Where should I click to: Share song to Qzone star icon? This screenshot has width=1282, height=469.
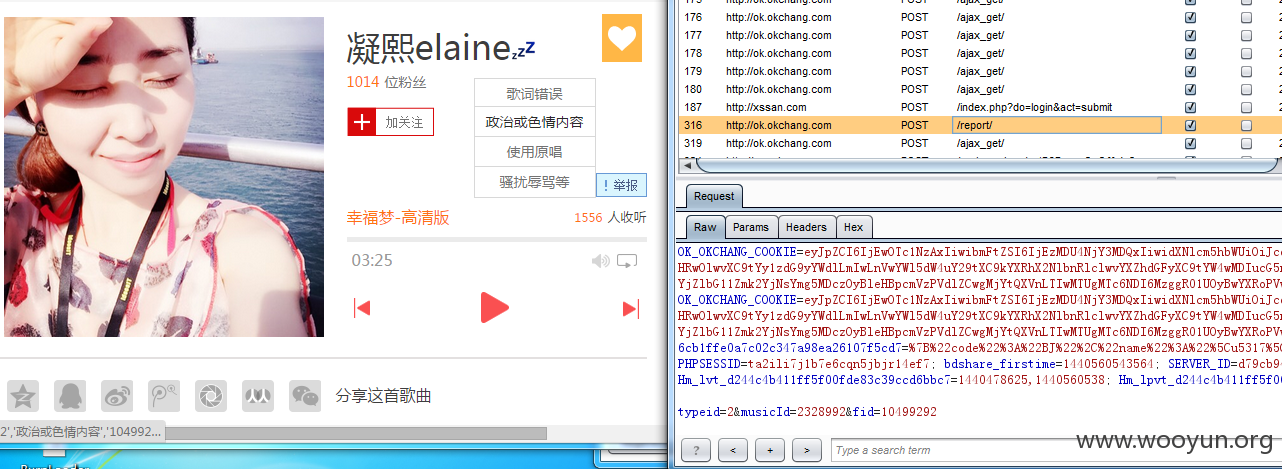coord(23,396)
